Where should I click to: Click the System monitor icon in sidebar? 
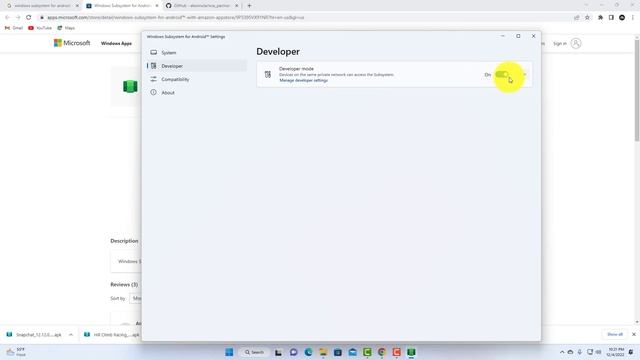[x=153, y=52]
